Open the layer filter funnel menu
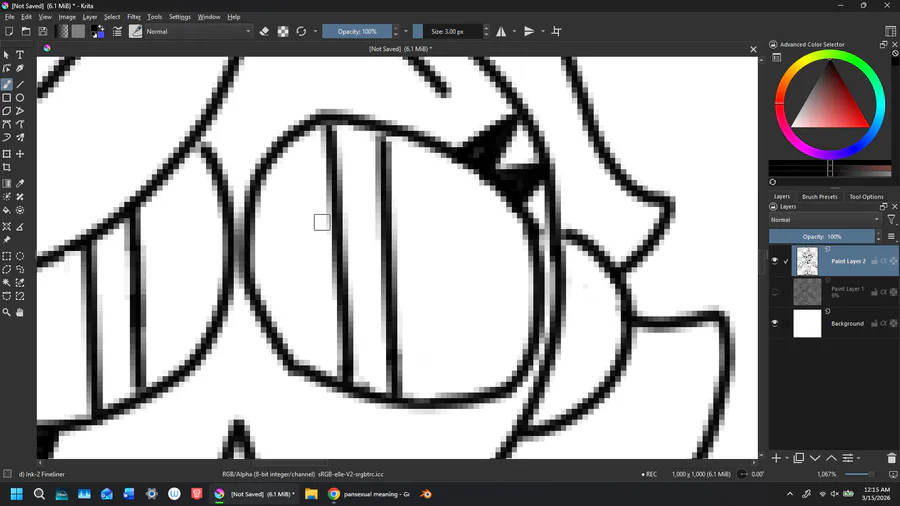The image size is (900, 506). click(x=891, y=220)
